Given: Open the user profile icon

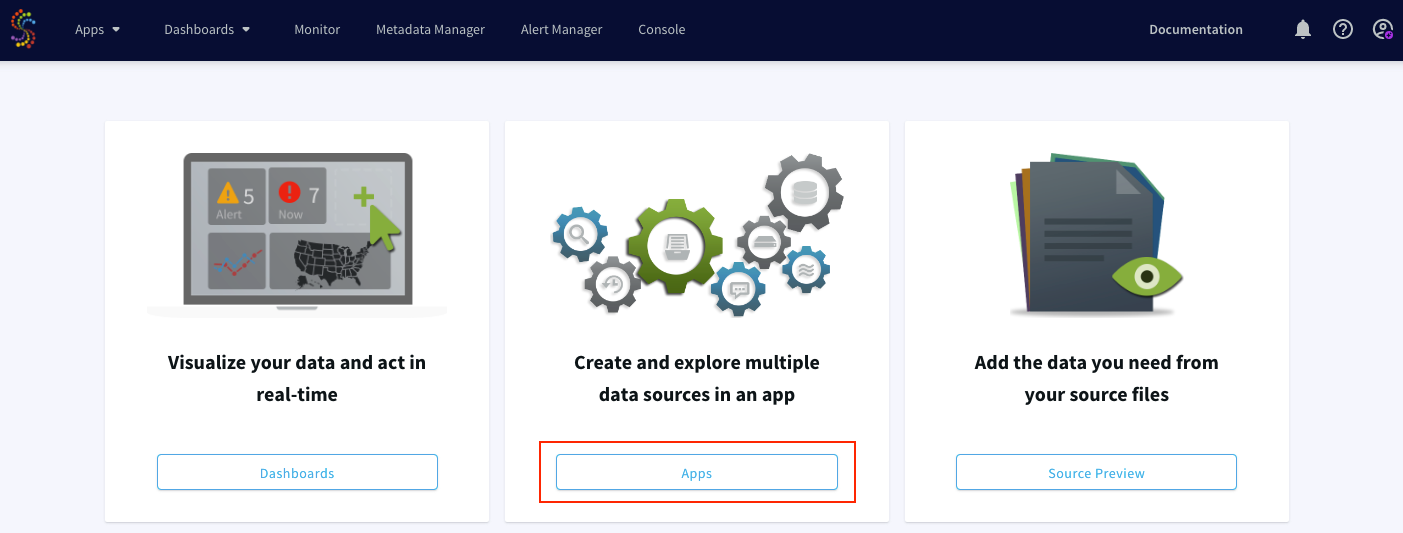Looking at the screenshot, I should [1383, 29].
